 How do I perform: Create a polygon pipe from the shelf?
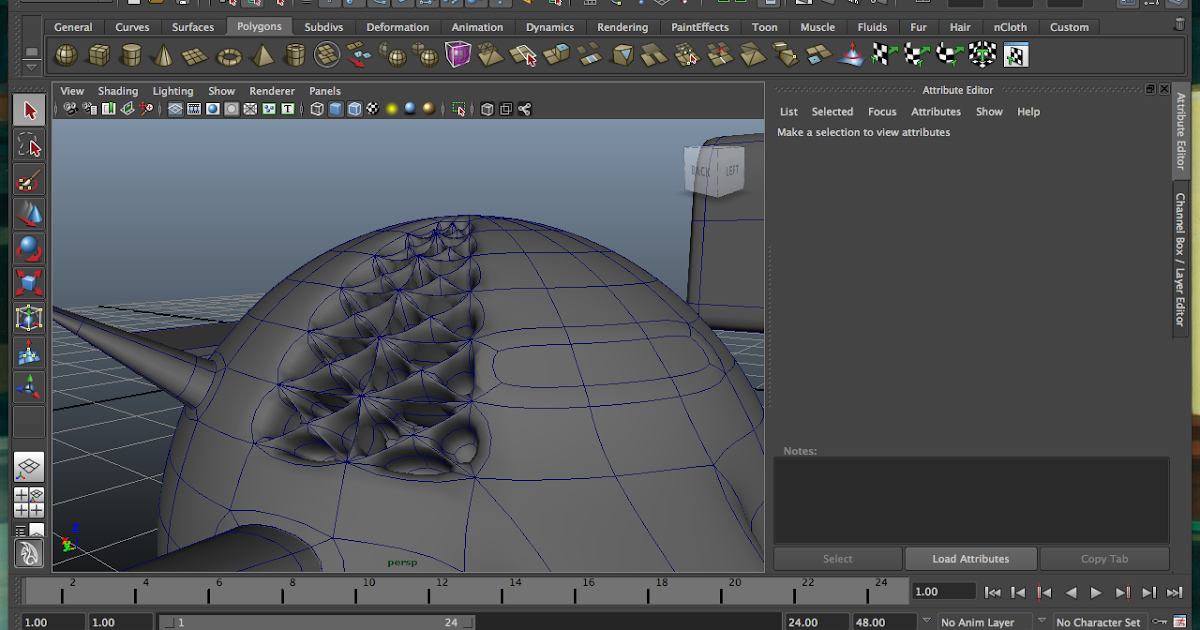tap(295, 55)
